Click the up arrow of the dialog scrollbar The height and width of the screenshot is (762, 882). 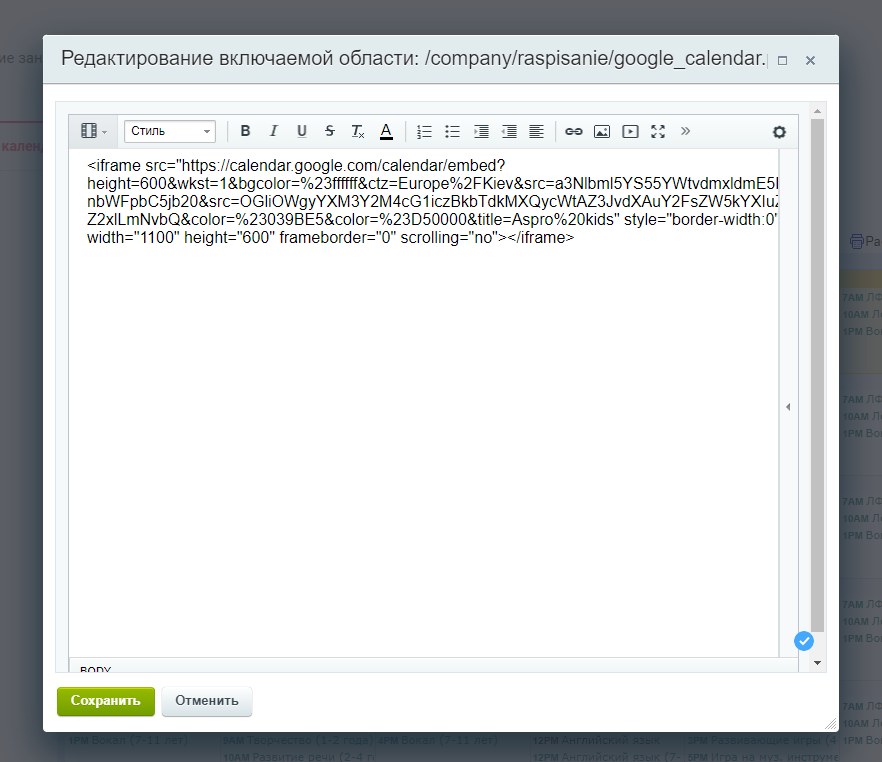[817, 111]
